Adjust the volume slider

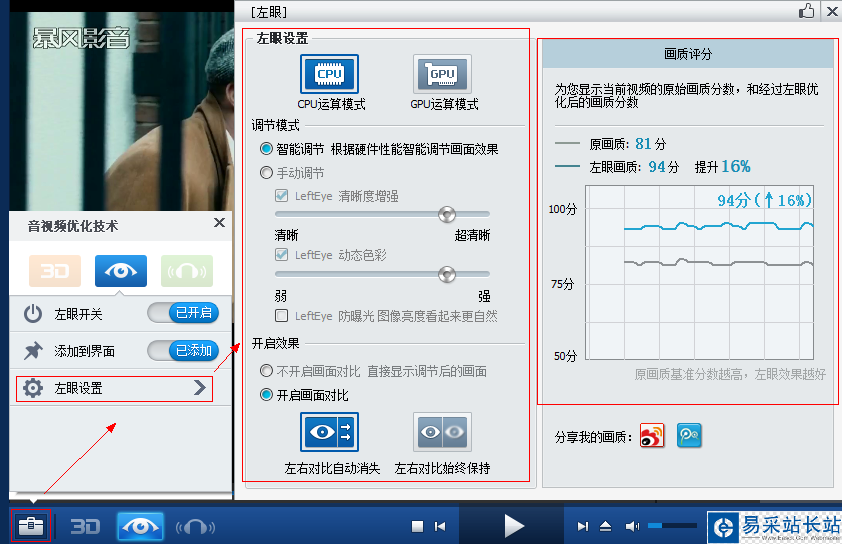pos(672,526)
